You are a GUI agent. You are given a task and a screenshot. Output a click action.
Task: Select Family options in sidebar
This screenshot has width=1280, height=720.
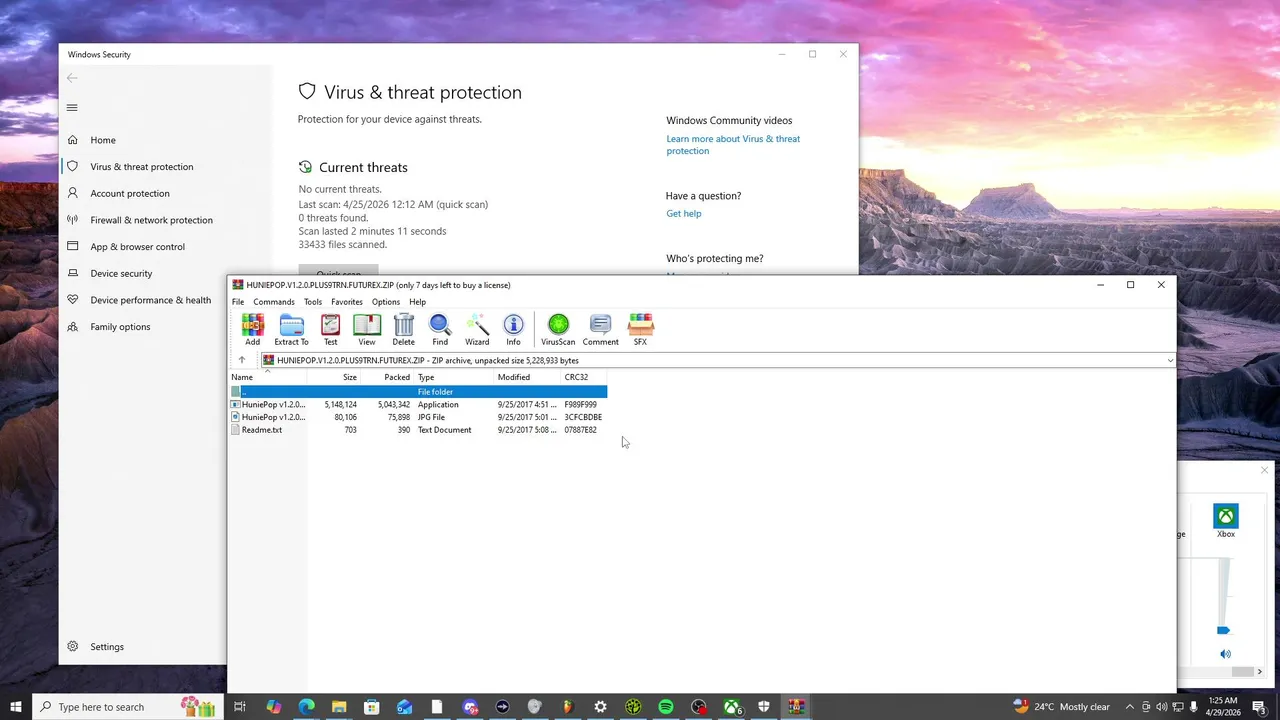pyautogui.click(x=120, y=327)
